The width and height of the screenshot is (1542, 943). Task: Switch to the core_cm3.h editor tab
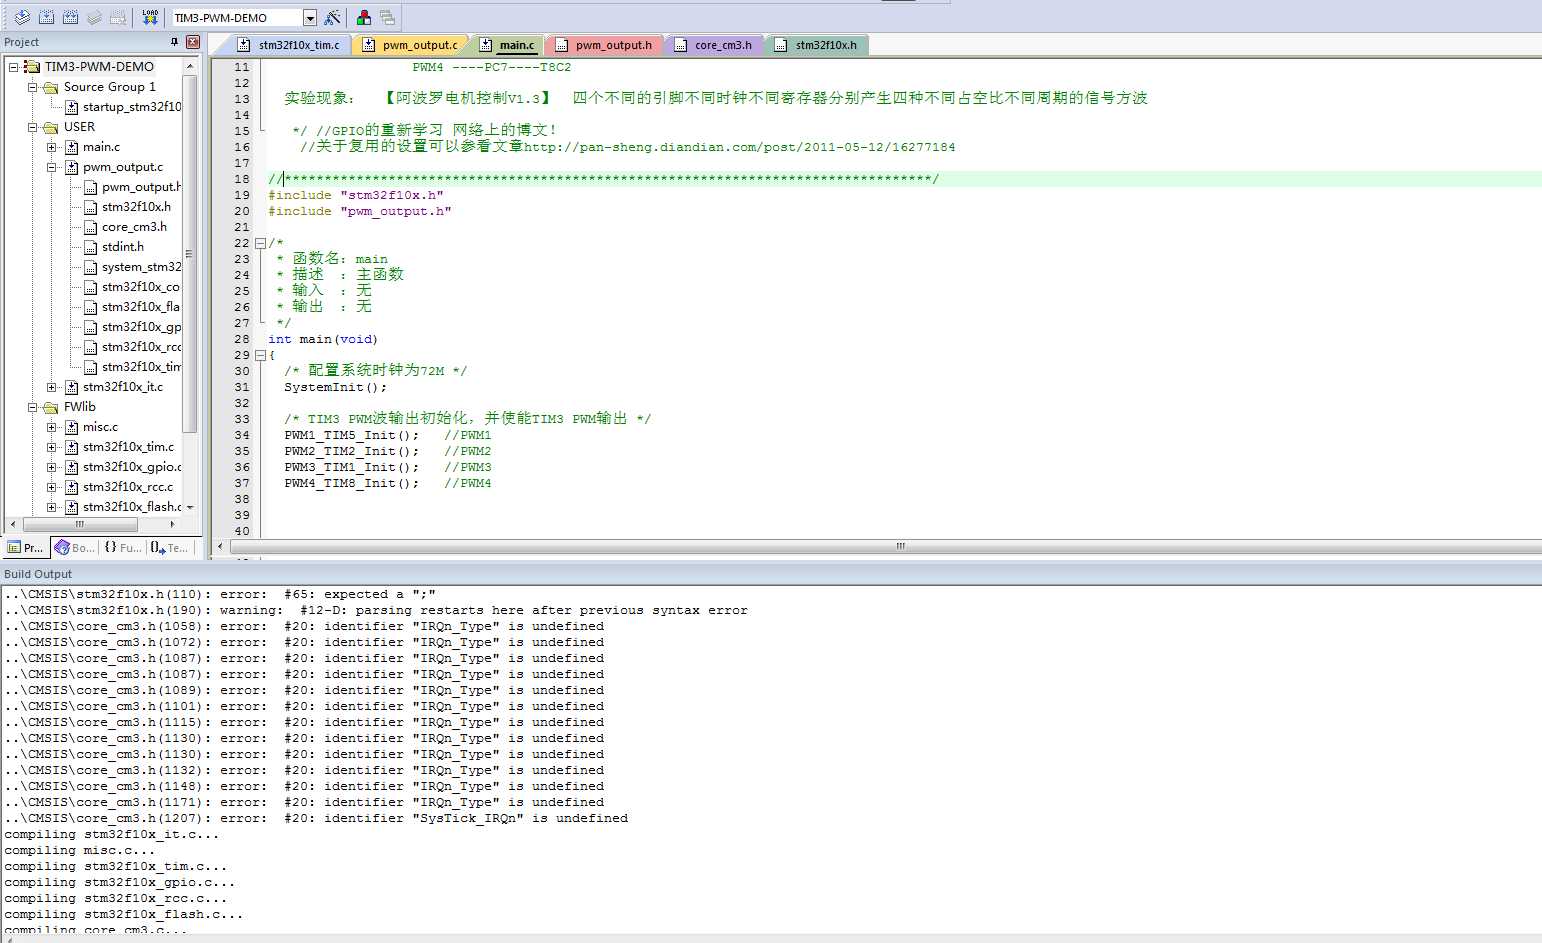716,45
